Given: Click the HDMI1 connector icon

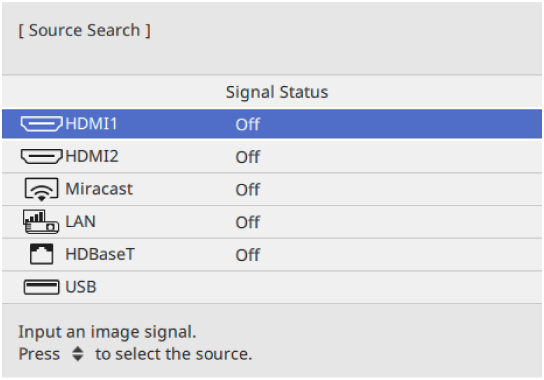Looking at the screenshot, I should [x=42, y=124].
